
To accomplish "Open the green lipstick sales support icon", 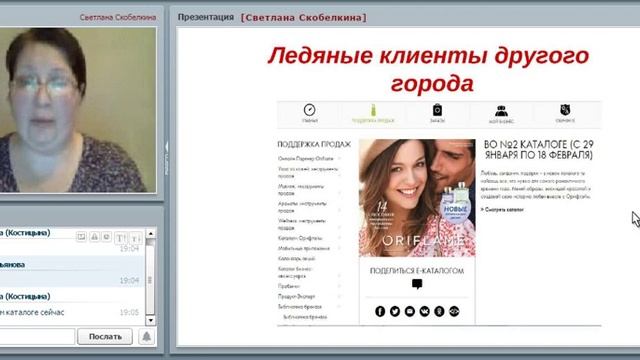I will tap(373, 110).
